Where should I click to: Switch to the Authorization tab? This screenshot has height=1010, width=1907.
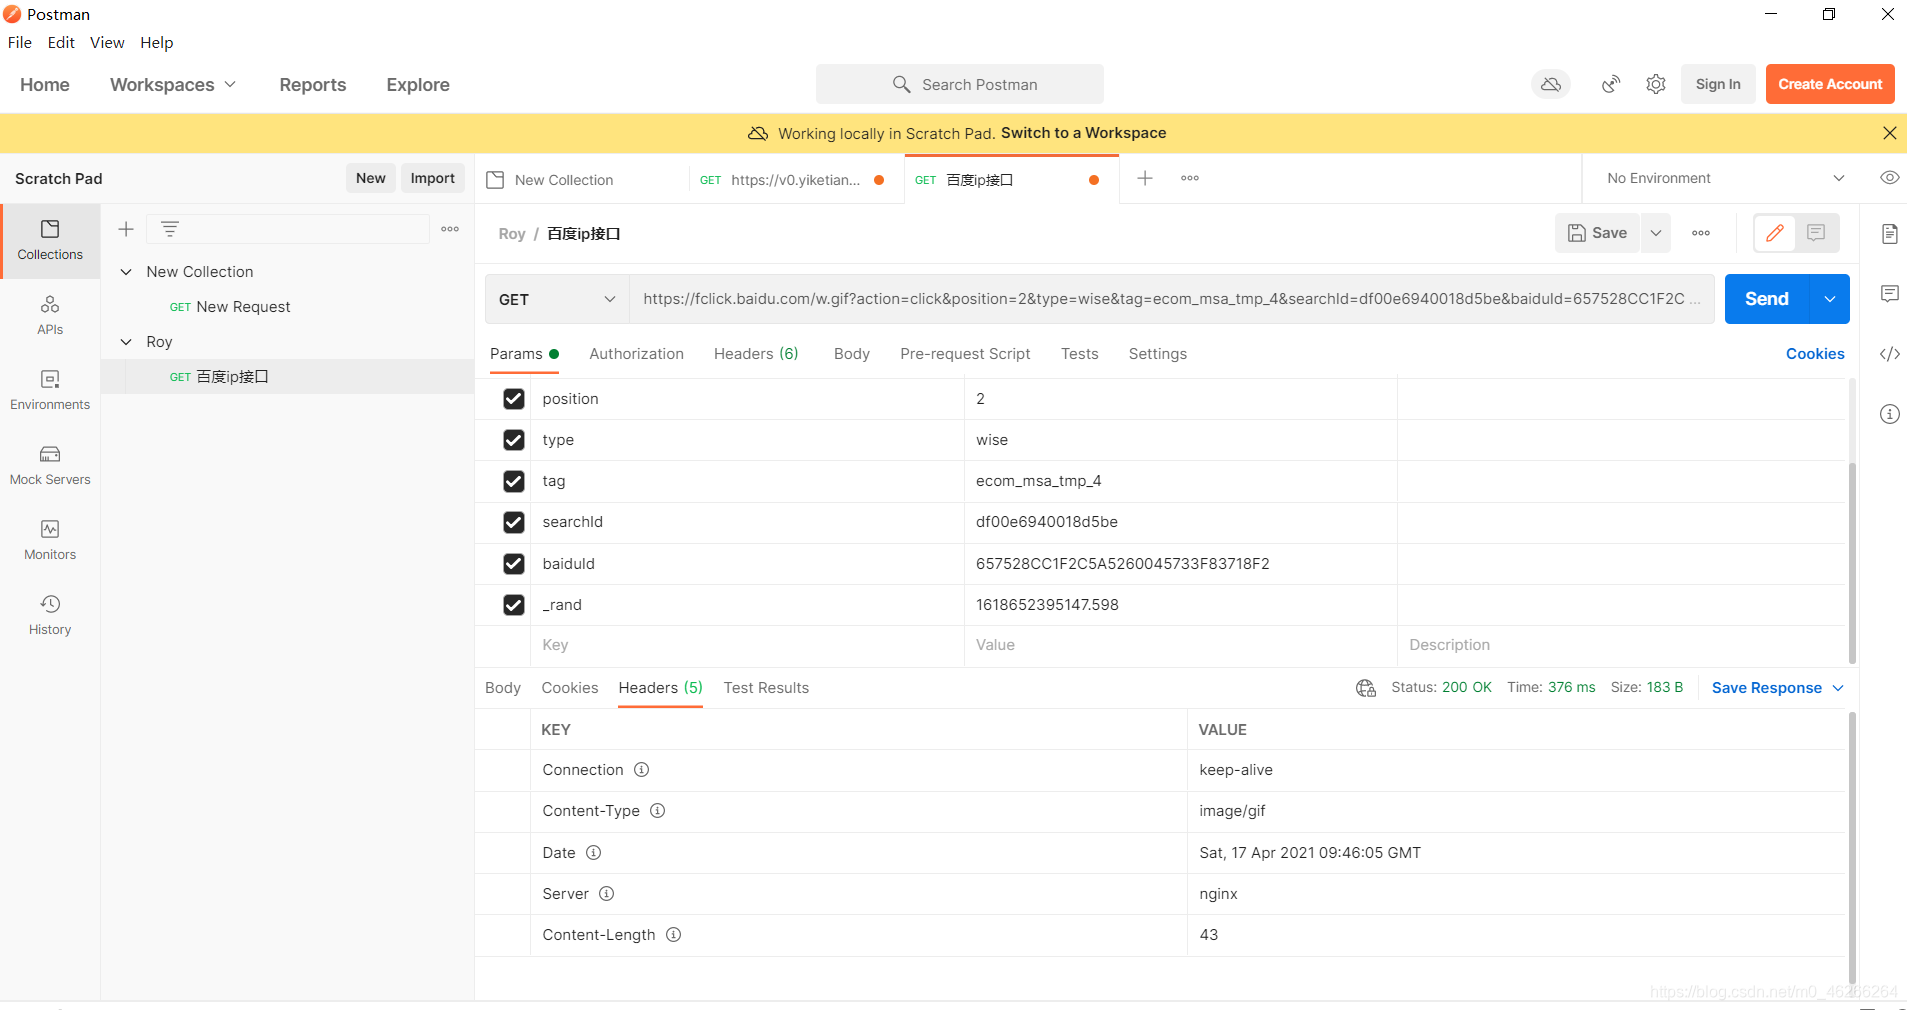tap(636, 354)
